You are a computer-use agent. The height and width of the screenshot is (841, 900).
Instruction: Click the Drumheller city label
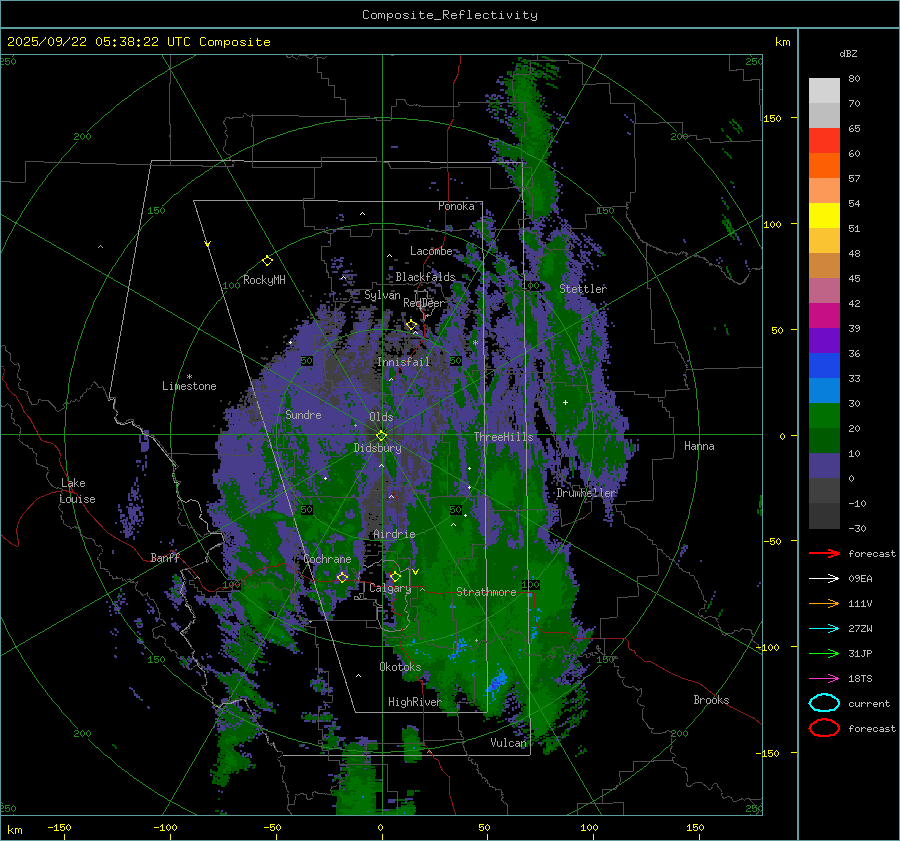coord(586,493)
